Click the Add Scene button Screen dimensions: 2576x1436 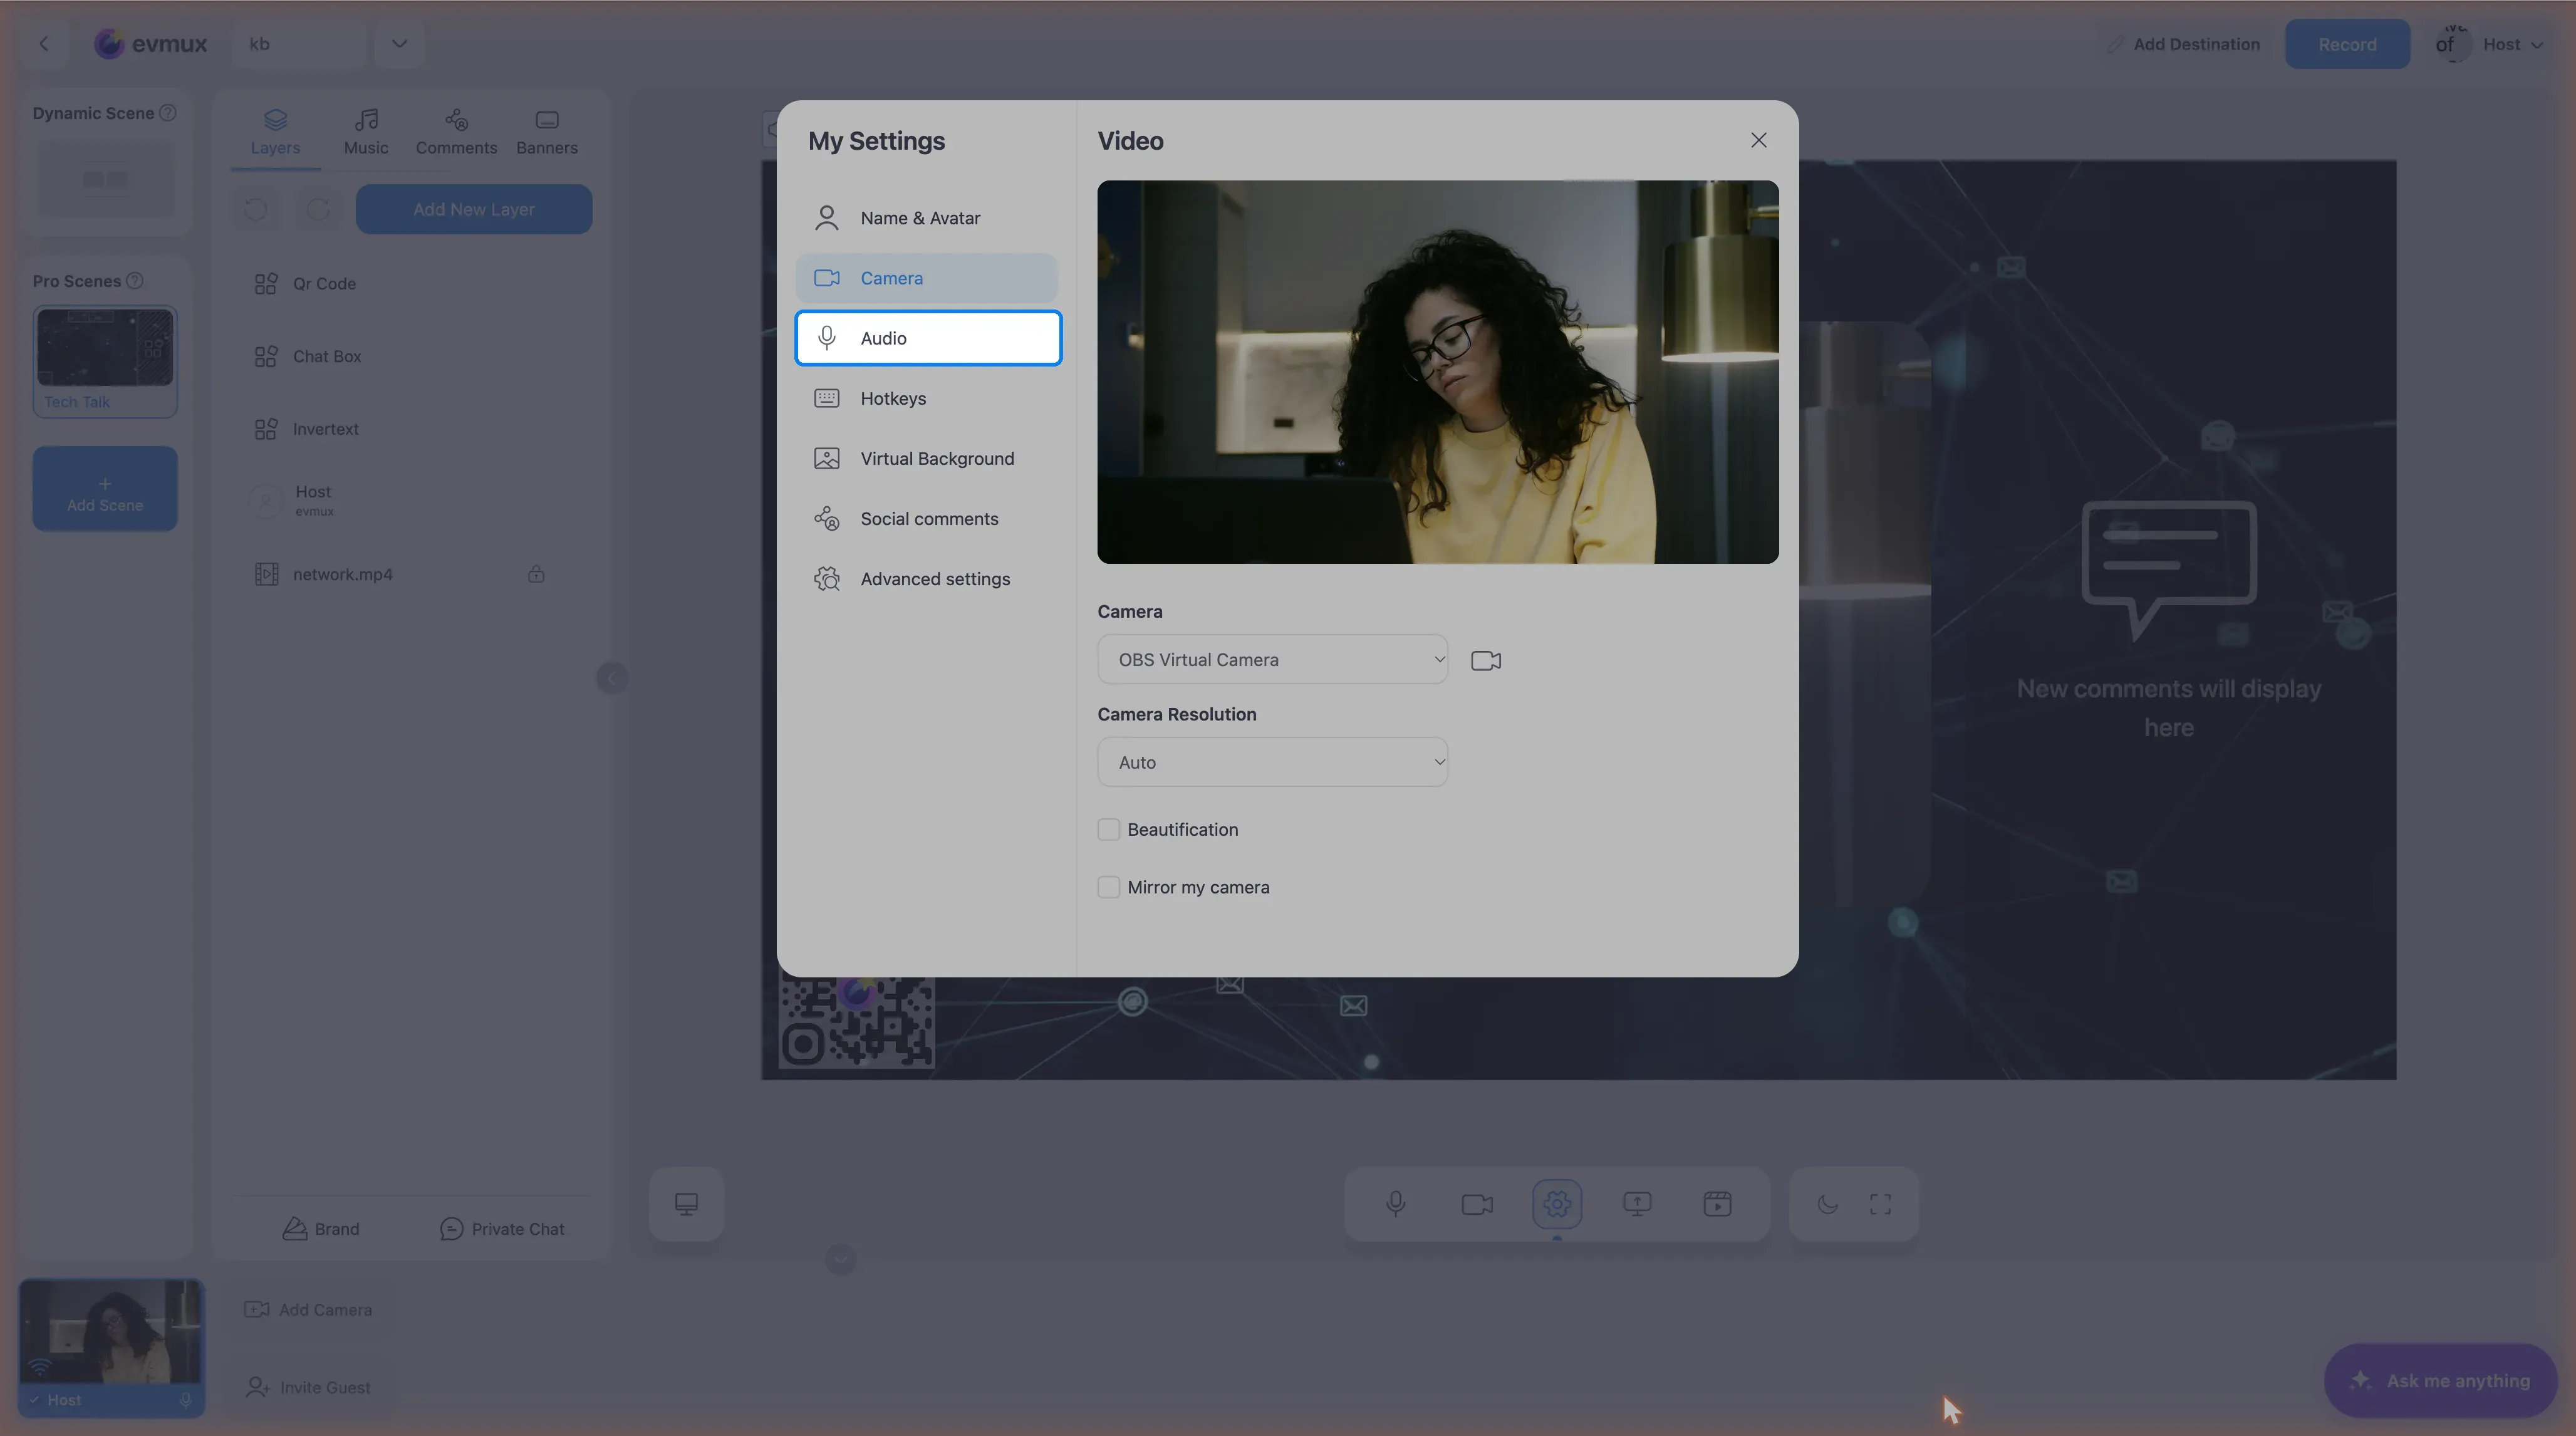pyautogui.click(x=105, y=489)
